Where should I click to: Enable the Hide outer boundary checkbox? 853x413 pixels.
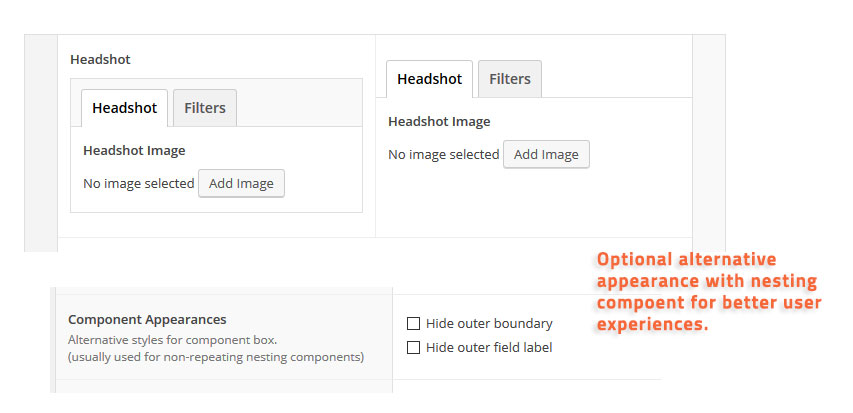(x=413, y=324)
